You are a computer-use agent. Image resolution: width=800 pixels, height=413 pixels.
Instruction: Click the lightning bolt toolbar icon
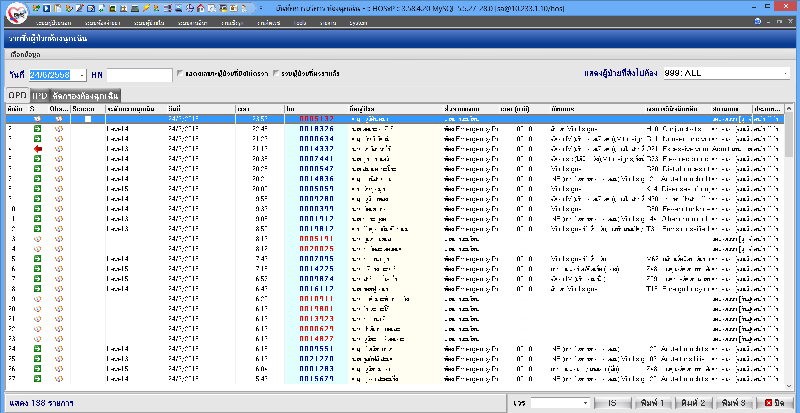[146, 8]
